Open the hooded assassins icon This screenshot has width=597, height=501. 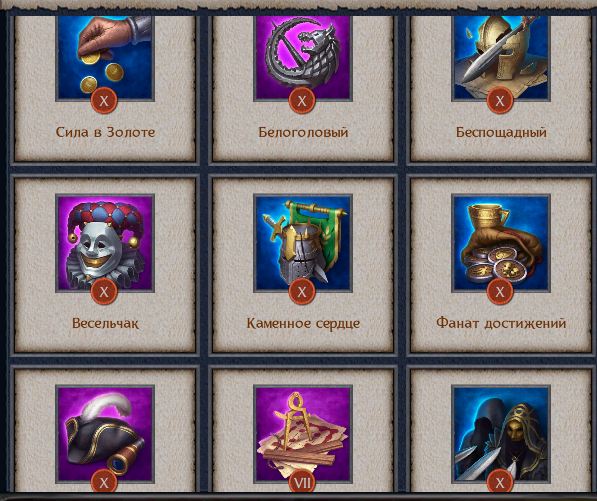click(x=501, y=434)
